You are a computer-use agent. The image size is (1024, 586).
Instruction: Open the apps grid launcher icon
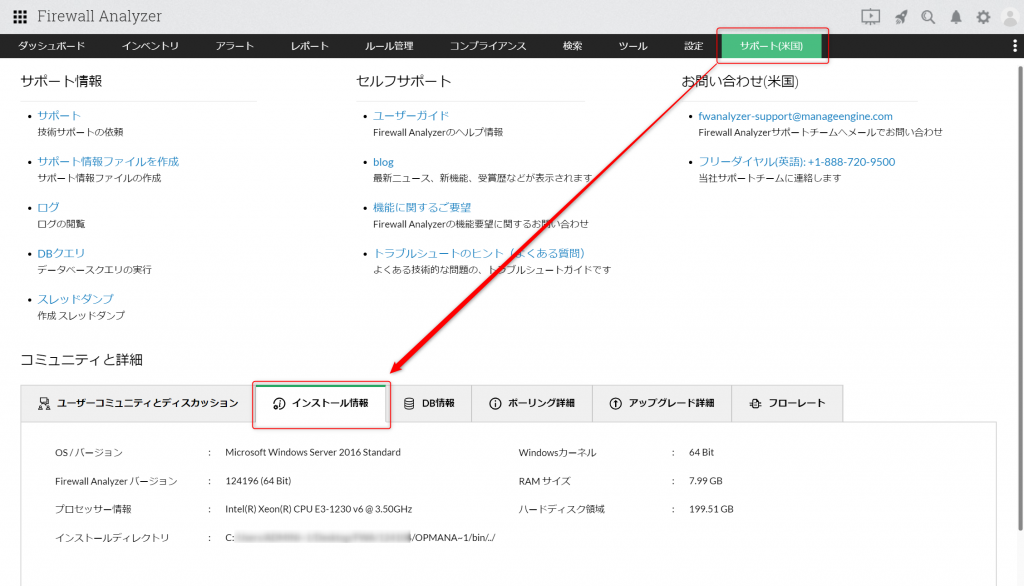(x=20, y=16)
